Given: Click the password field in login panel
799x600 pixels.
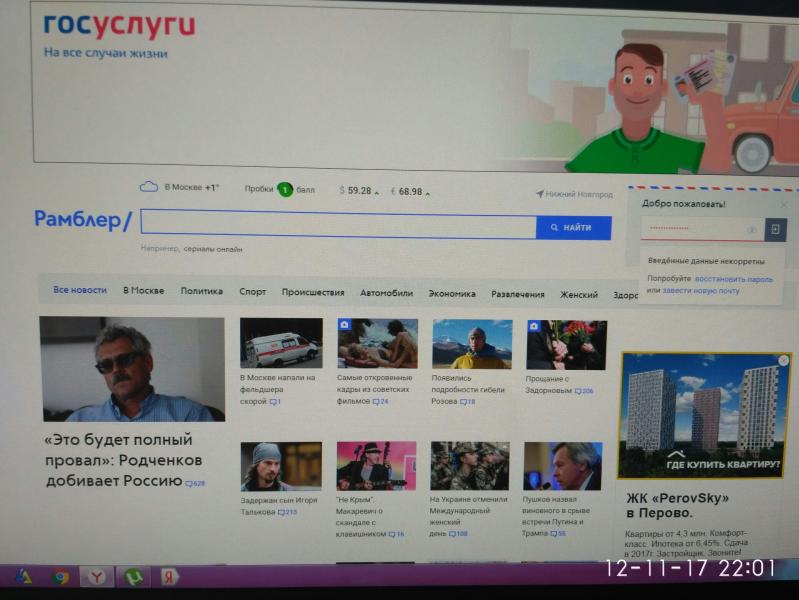Looking at the screenshot, I should point(702,229).
